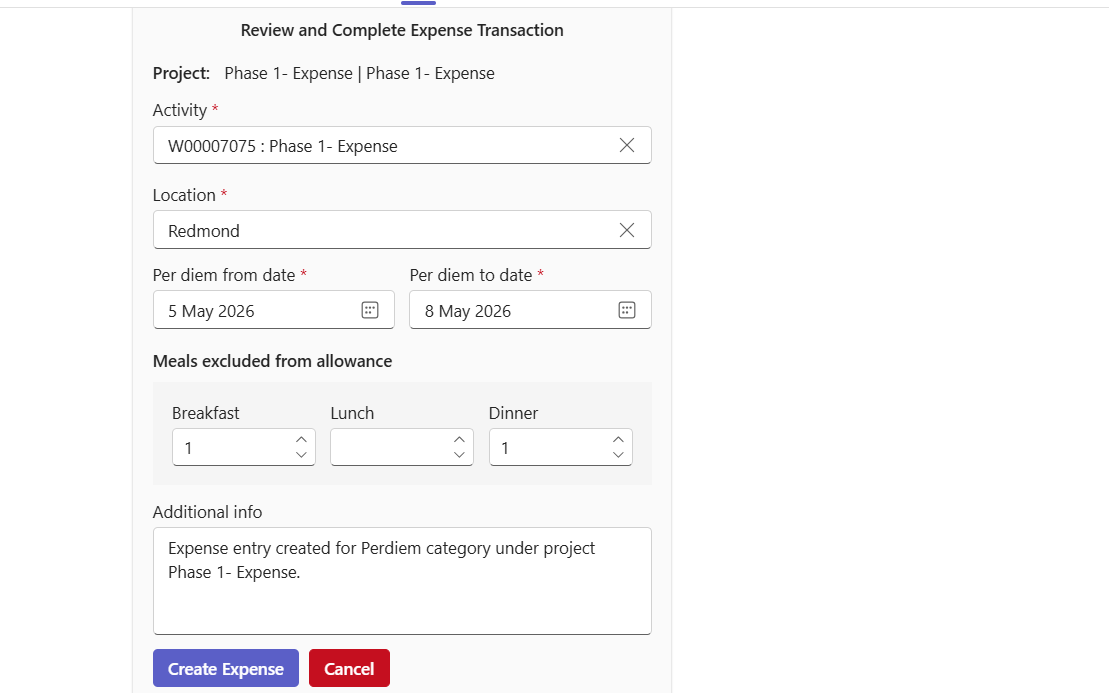Click the Dinner number field
Image resolution: width=1109 pixels, height=693 pixels.
coord(549,447)
